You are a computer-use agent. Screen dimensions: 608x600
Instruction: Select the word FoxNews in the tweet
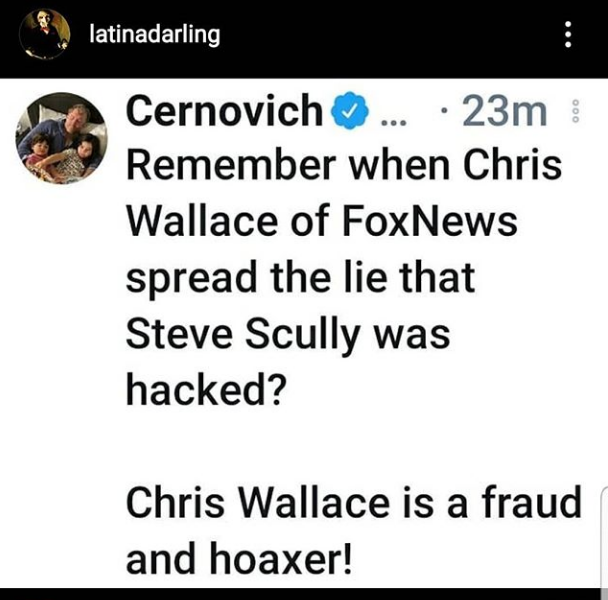(x=430, y=221)
